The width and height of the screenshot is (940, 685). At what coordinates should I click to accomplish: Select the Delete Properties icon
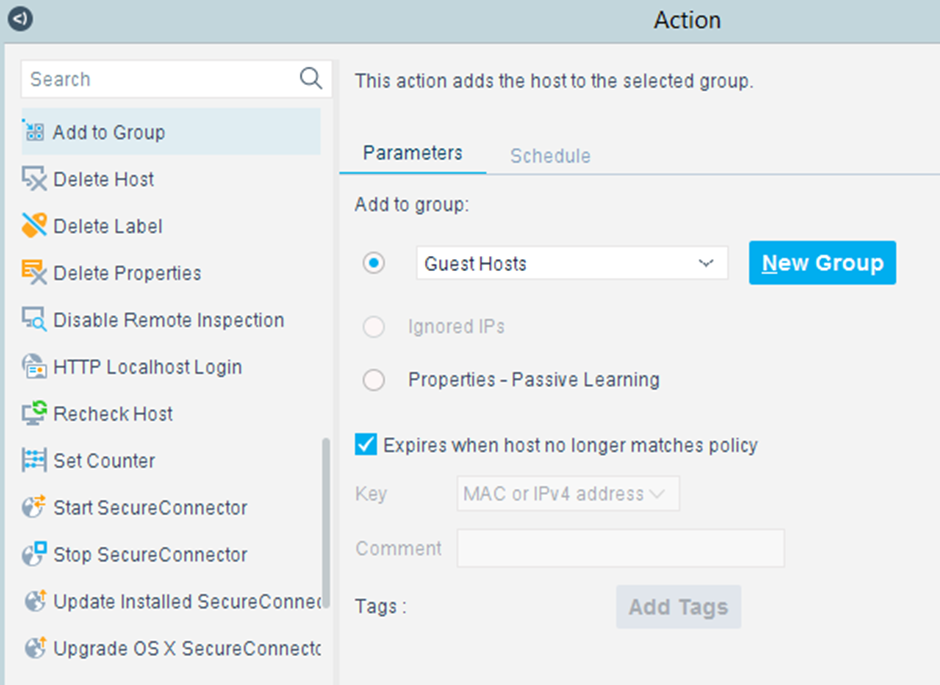pyautogui.click(x=34, y=272)
